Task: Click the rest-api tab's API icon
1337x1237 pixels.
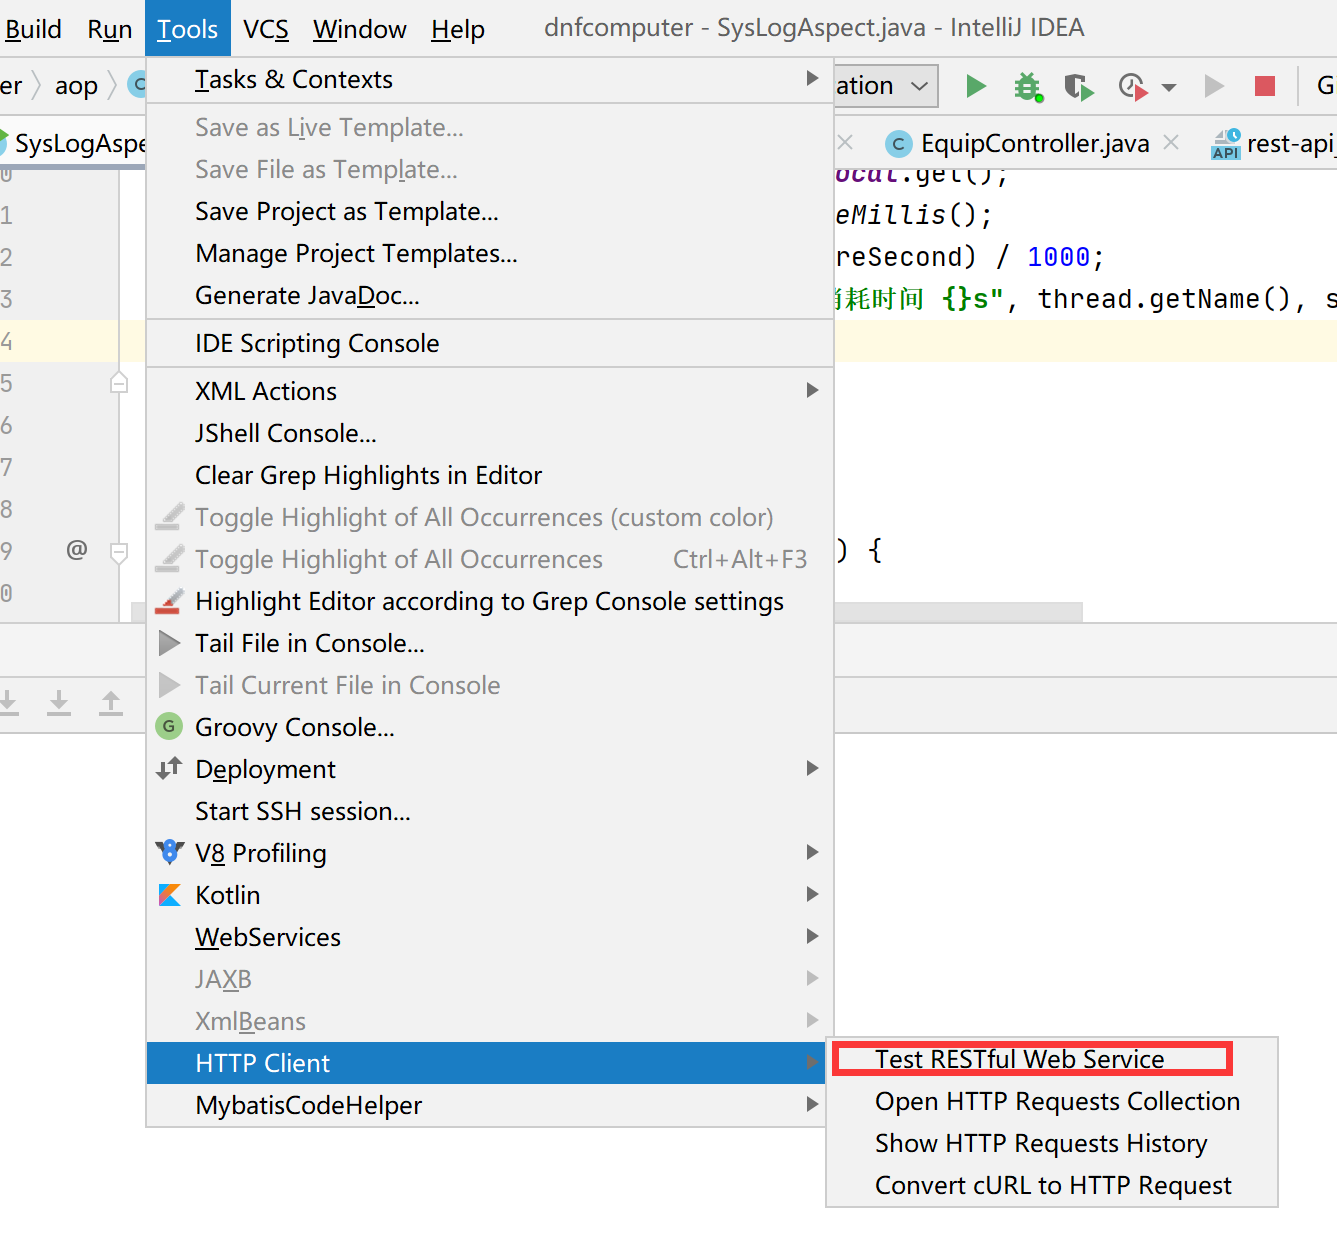Action: (x=1226, y=144)
